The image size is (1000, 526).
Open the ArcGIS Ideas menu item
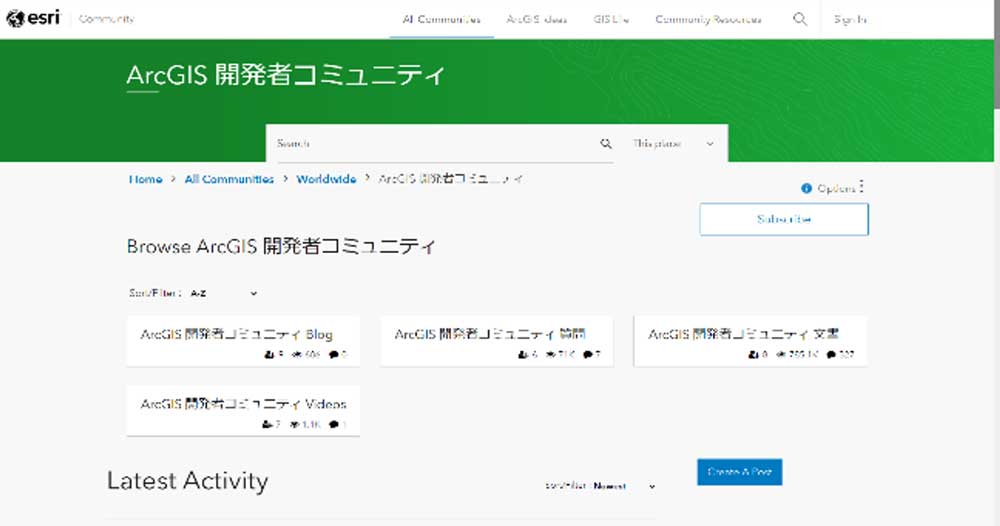pos(538,20)
